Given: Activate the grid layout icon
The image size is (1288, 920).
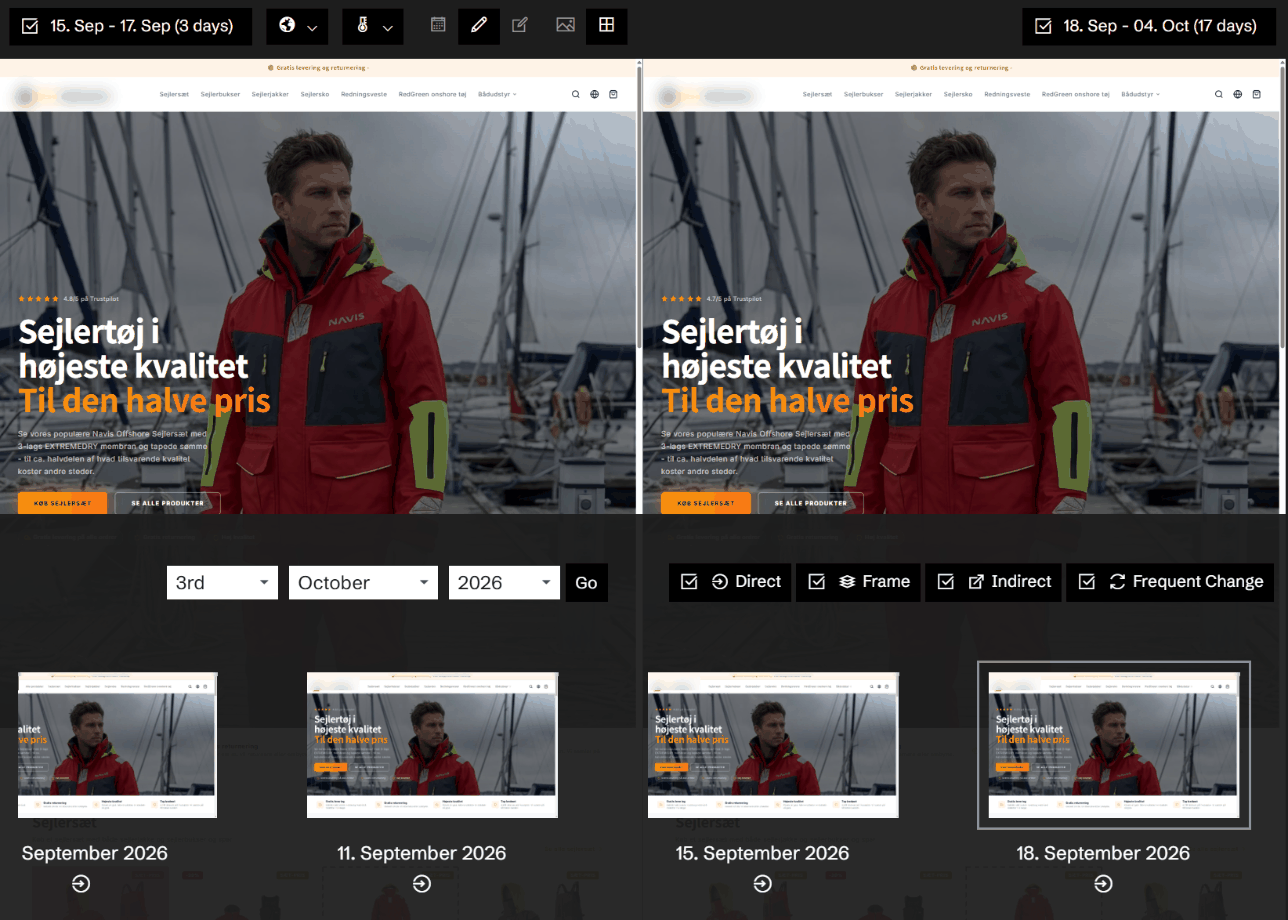Looking at the screenshot, I should pyautogui.click(x=606, y=25).
